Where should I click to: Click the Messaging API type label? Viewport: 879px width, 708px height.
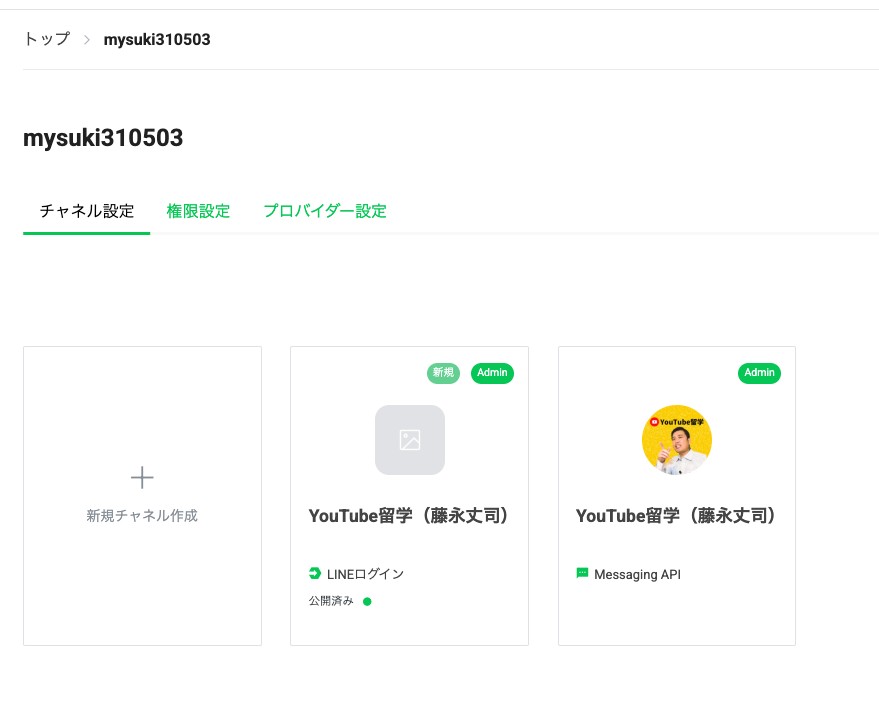tap(637, 575)
